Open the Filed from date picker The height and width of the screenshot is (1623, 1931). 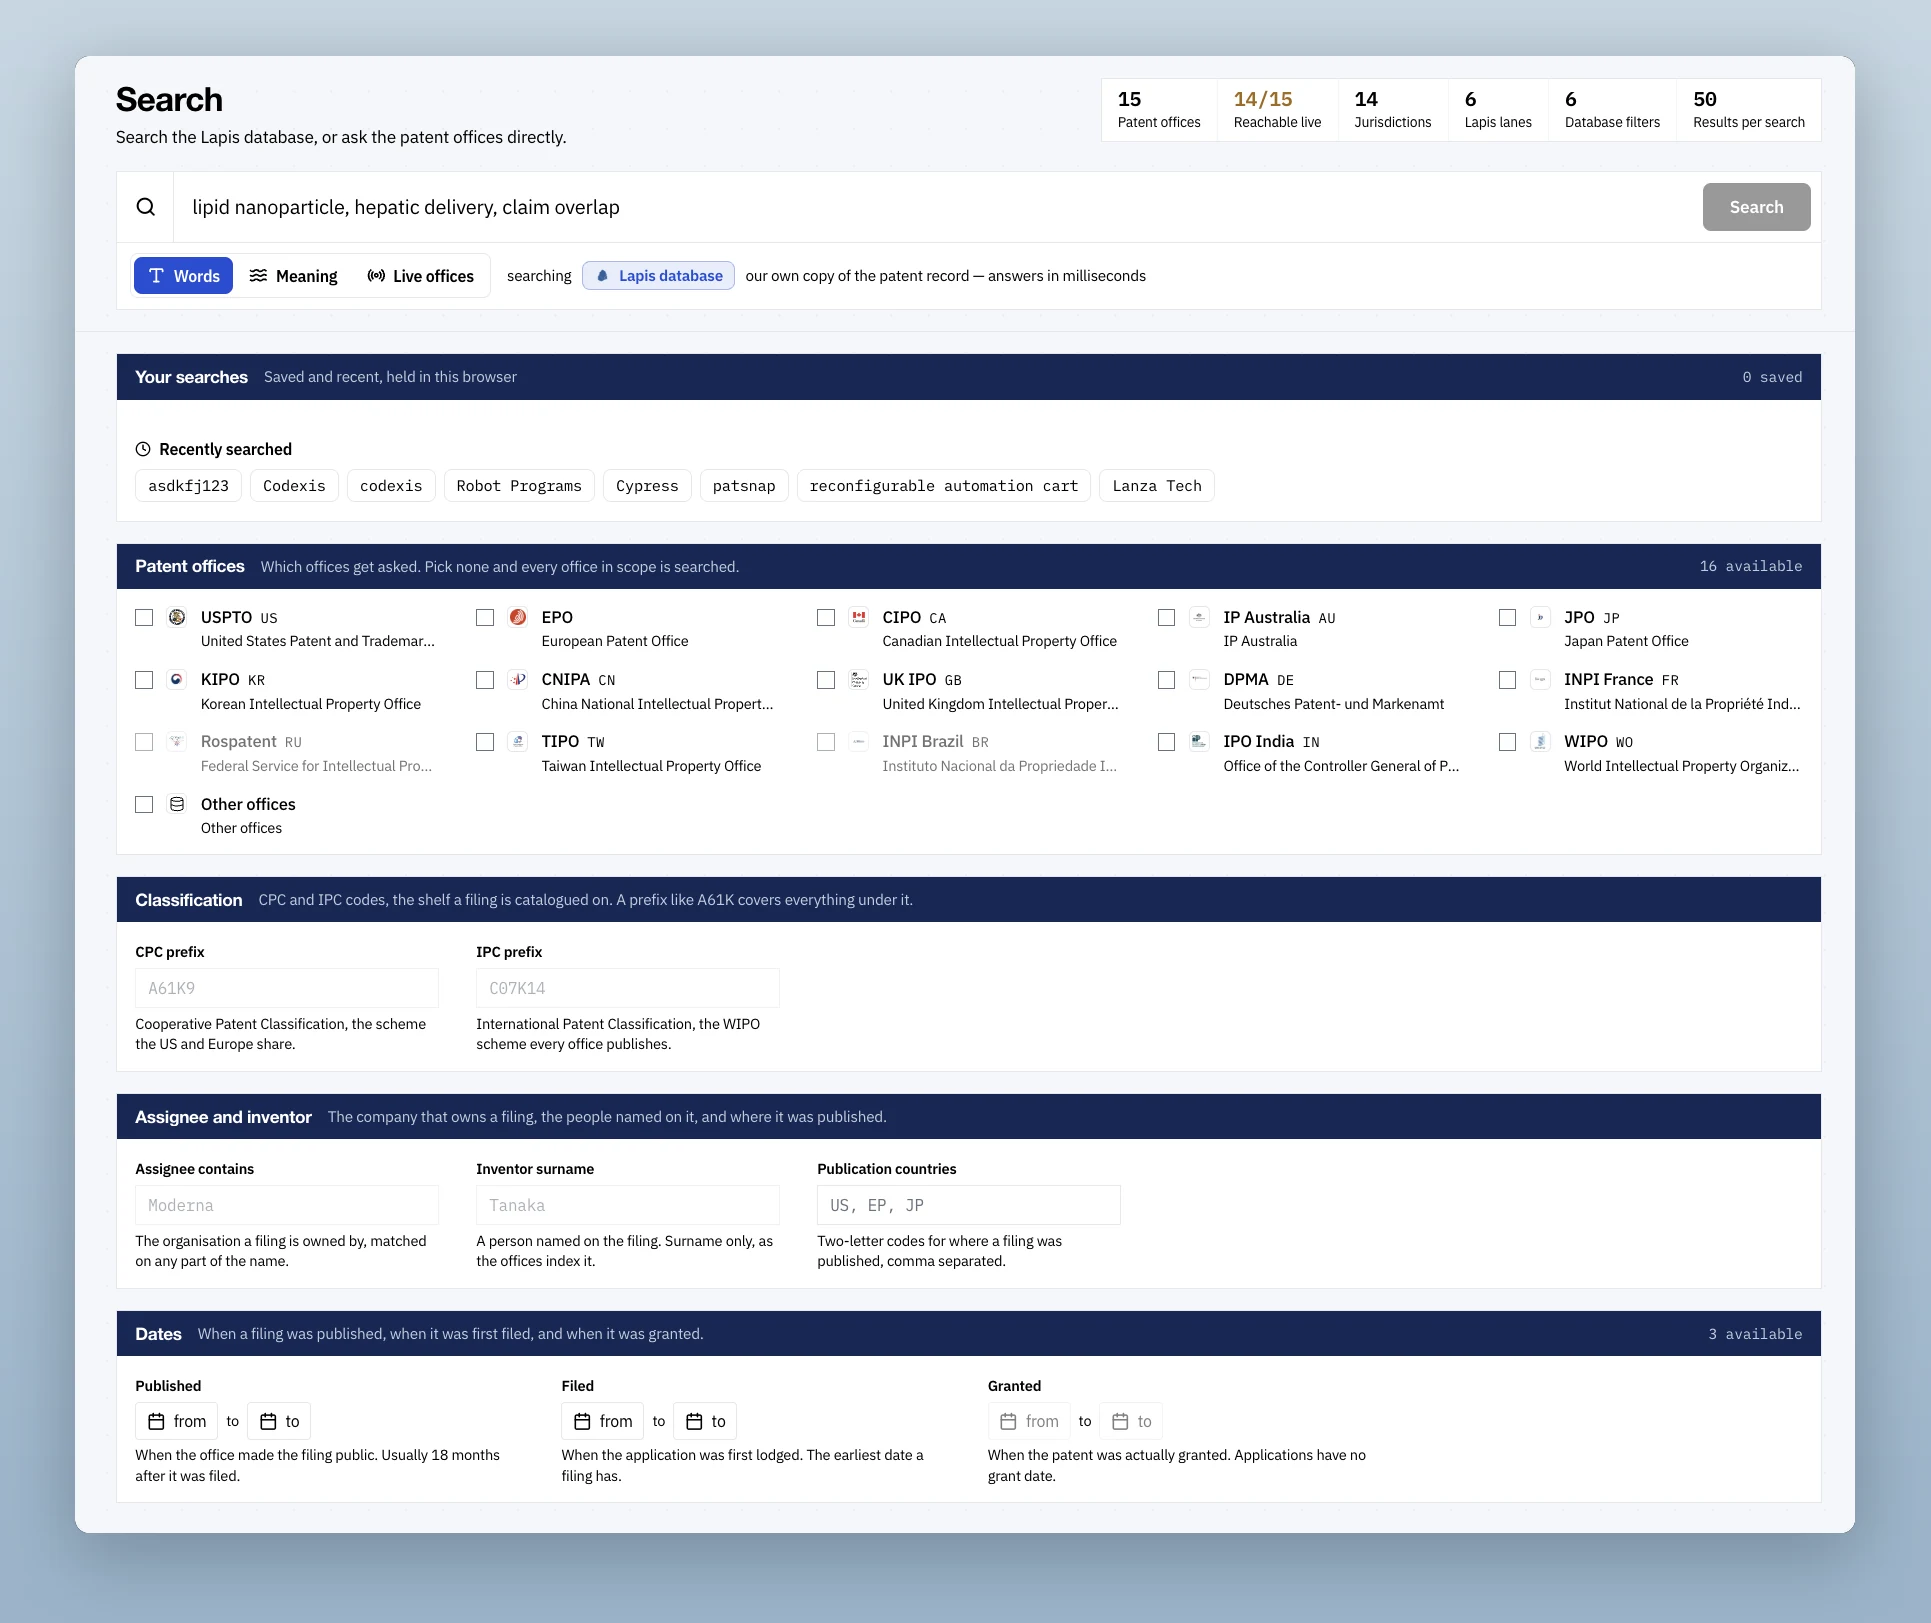click(603, 1421)
